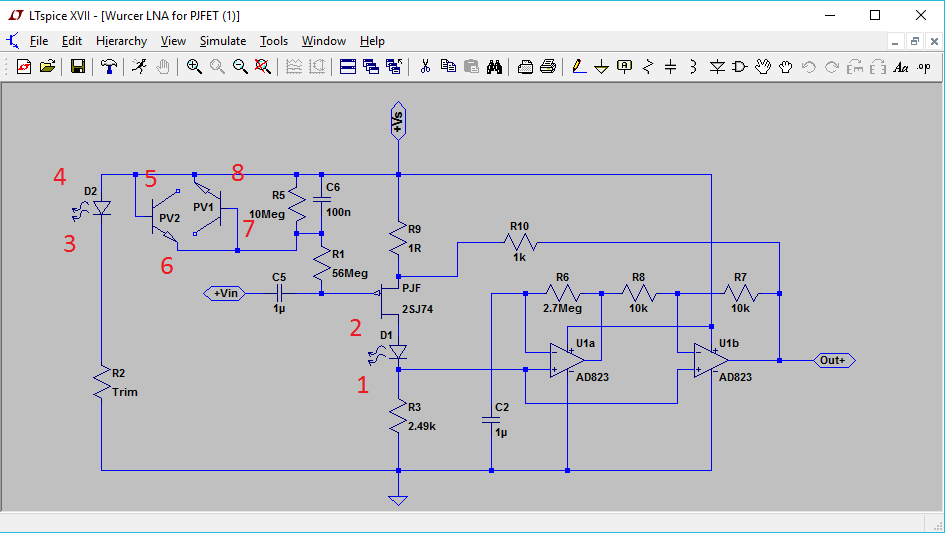Create a new schematic from the toolbar
This screenshot has height=533, width=945.
click(x=24, y=66)
